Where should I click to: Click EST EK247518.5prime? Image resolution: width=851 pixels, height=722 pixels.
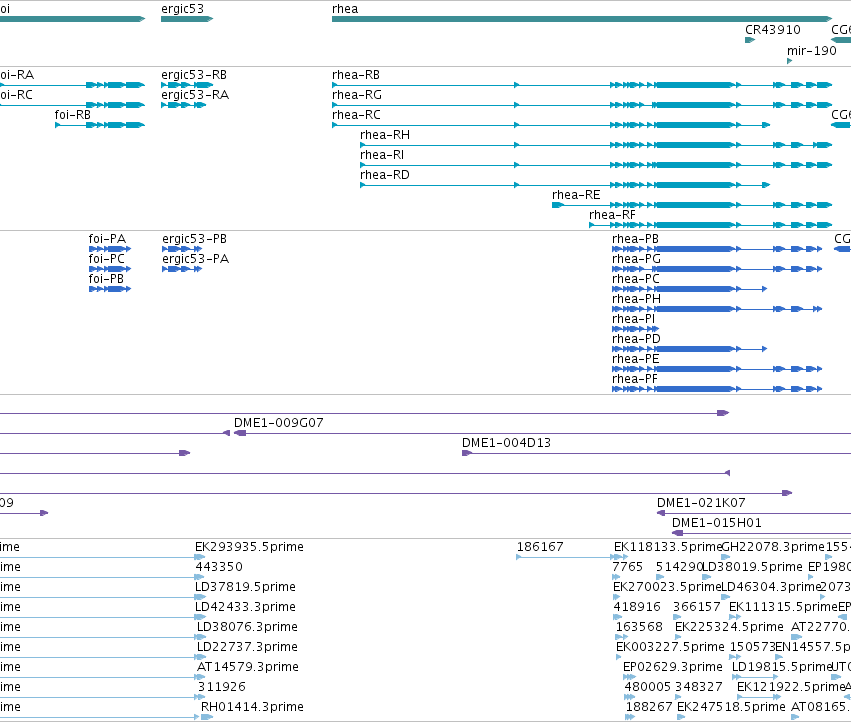tap(681, 717)
